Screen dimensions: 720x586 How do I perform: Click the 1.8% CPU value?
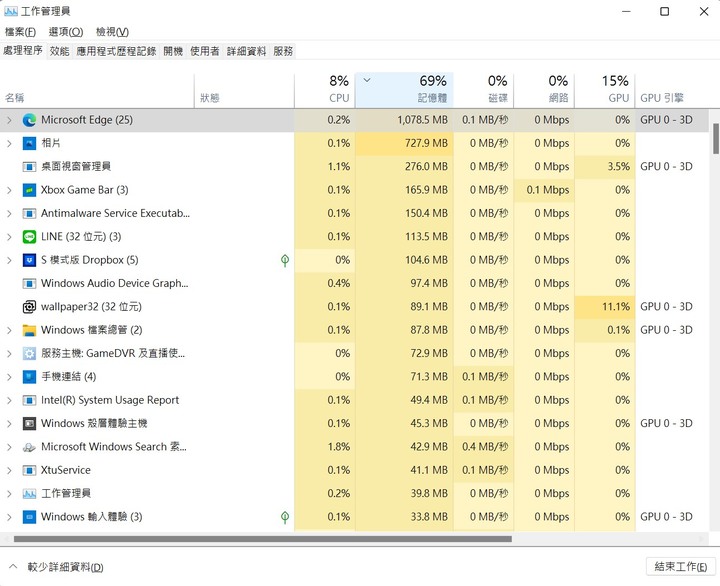339,447
